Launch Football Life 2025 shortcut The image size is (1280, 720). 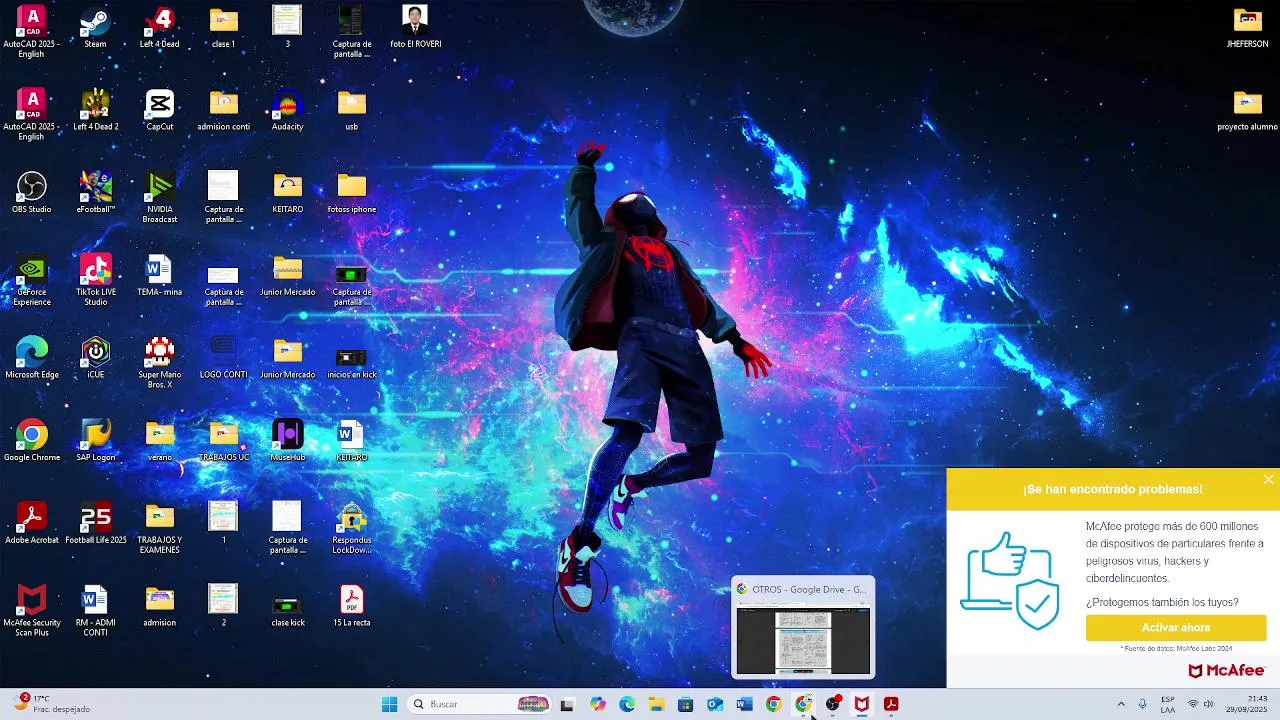[95, 523]
